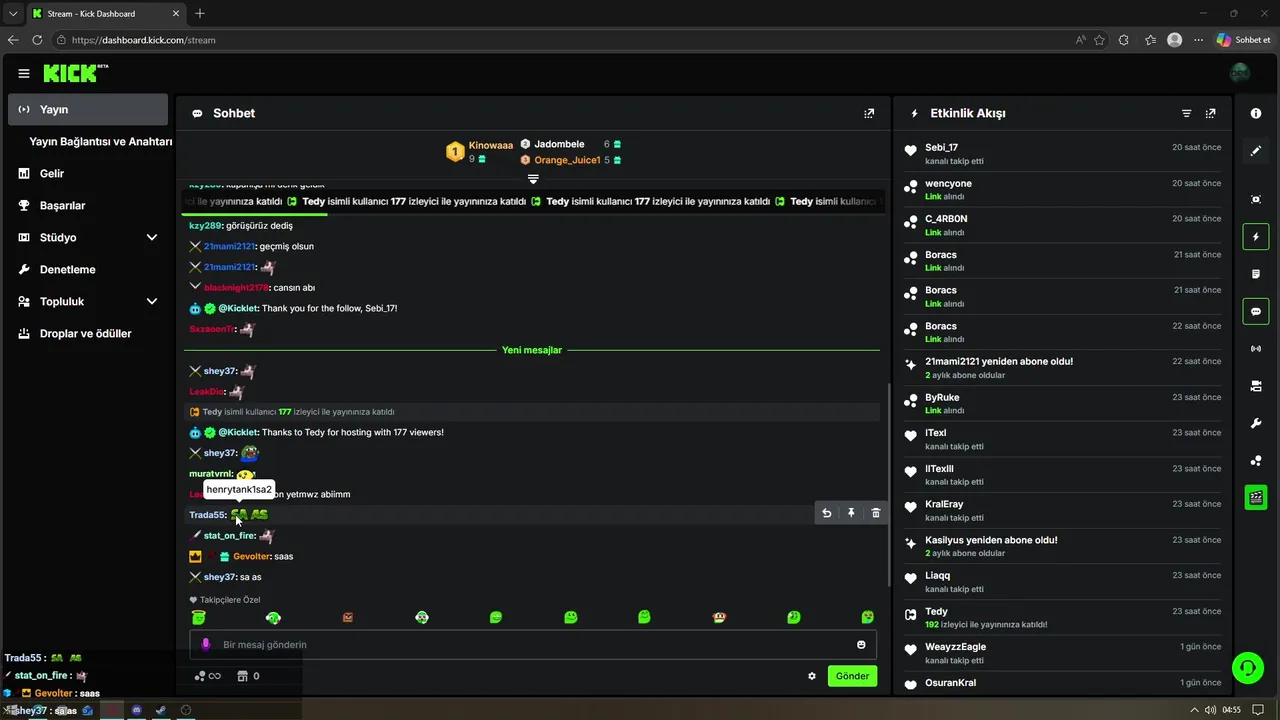Image resolution: width=1280 pixels, height=720 pixels.
Task: Open WeayzzEagle follow event
Action: [1063, 653]
